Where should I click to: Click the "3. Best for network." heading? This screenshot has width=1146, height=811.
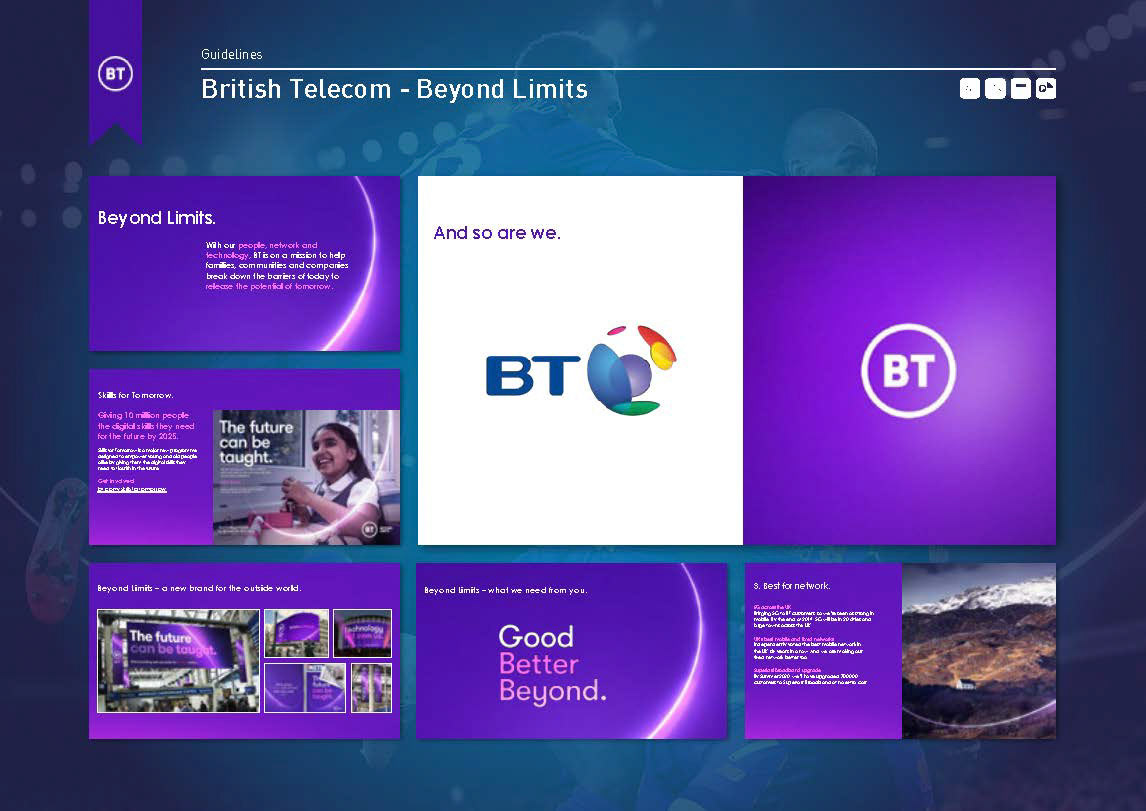(792, 586)
